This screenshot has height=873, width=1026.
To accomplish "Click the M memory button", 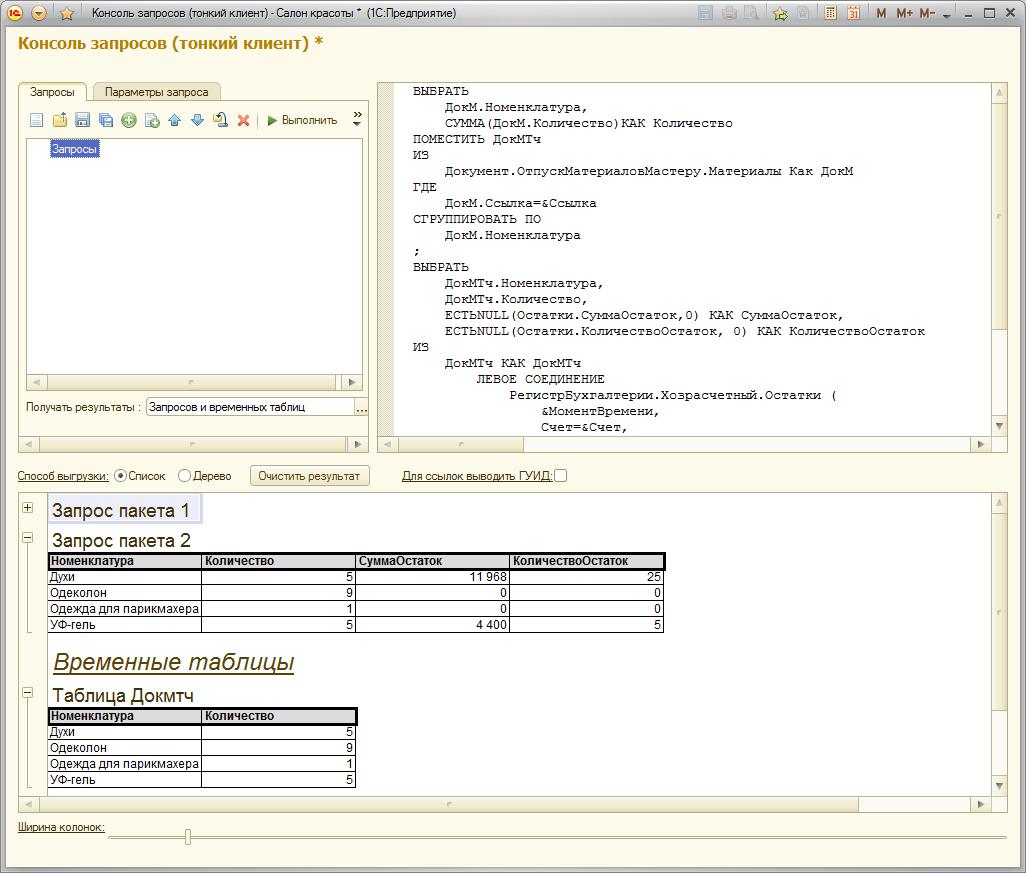I will (x=881, y=13).
